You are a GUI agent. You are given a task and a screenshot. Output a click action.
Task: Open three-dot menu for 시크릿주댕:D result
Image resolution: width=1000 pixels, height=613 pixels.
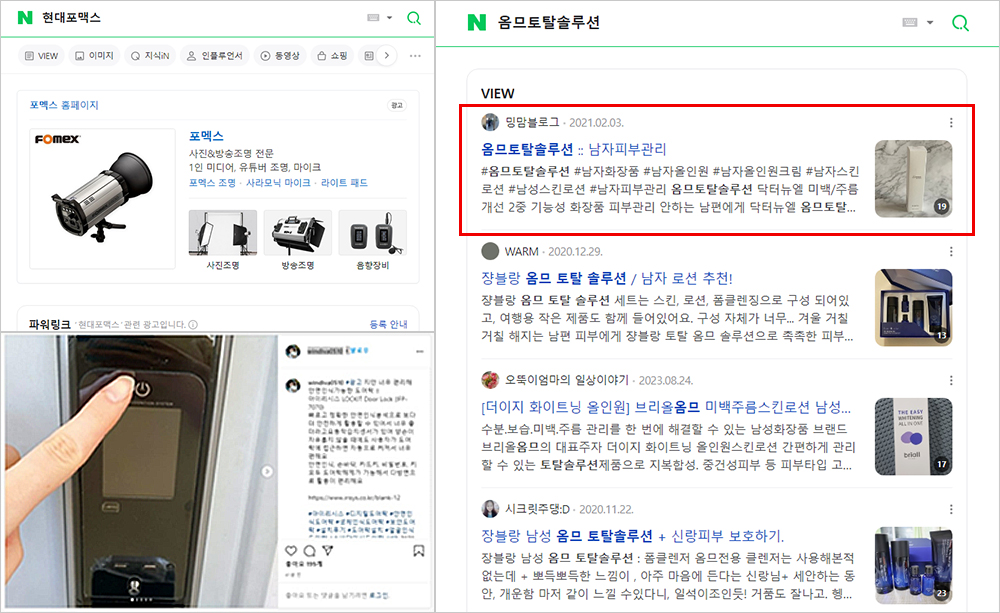(x=951, y=509)
